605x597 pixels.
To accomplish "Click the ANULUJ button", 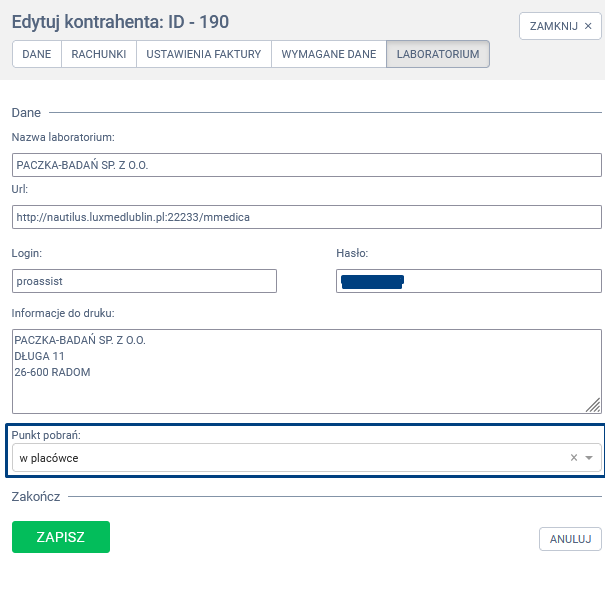I will pos(570,539).
